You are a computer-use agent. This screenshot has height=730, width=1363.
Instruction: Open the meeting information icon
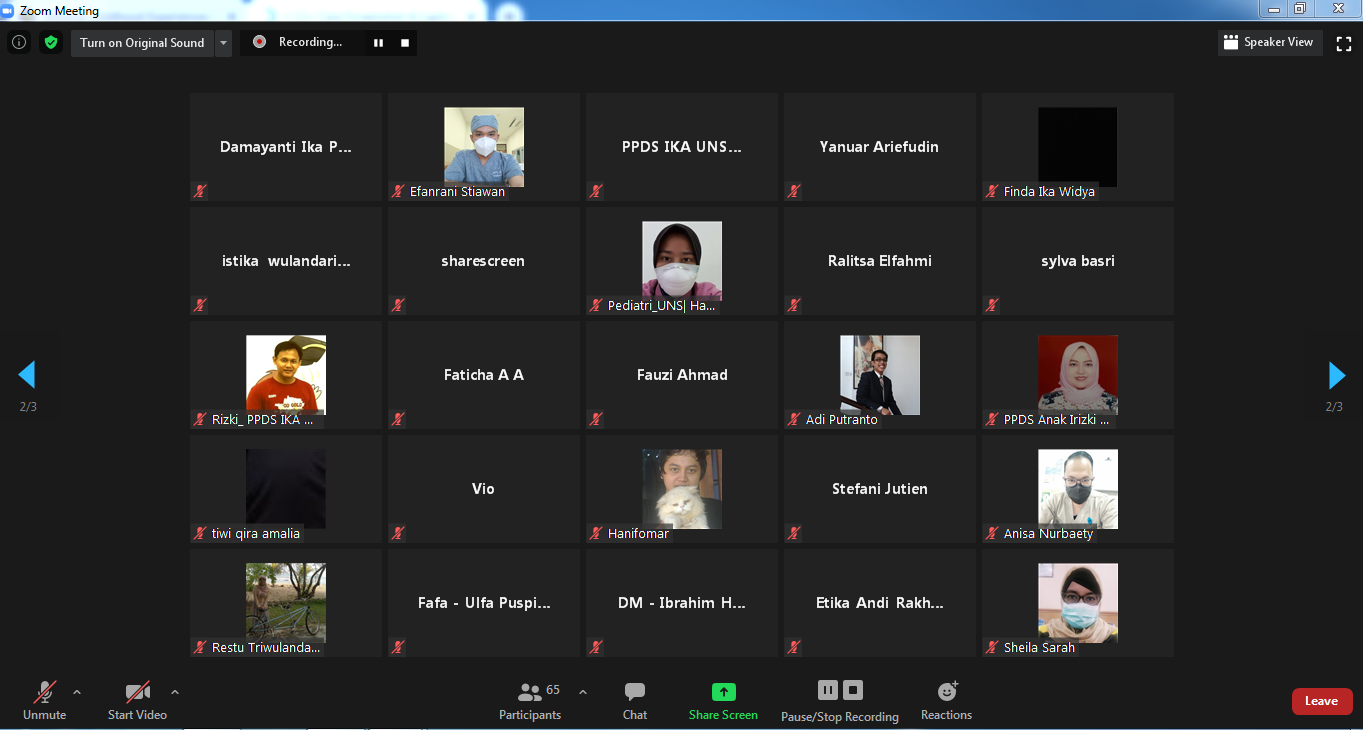click(18, 43)
